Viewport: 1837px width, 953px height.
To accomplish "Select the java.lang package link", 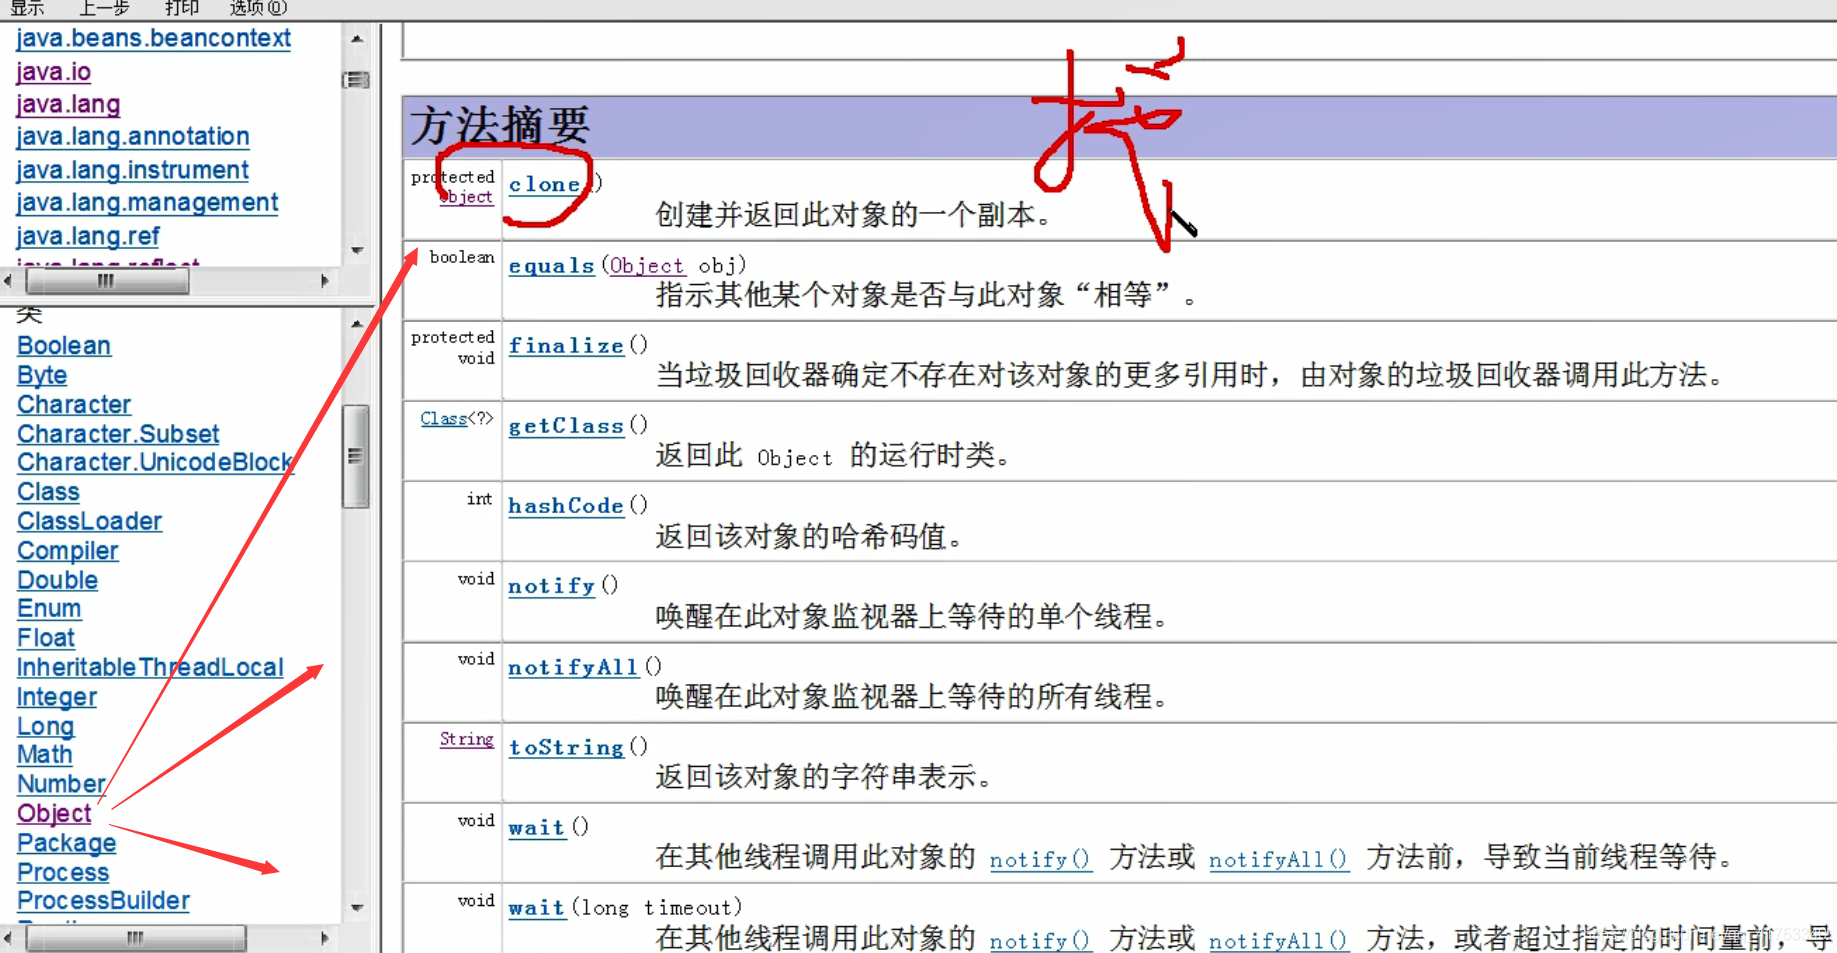I will pyautogui.click(x=68, y=105).
